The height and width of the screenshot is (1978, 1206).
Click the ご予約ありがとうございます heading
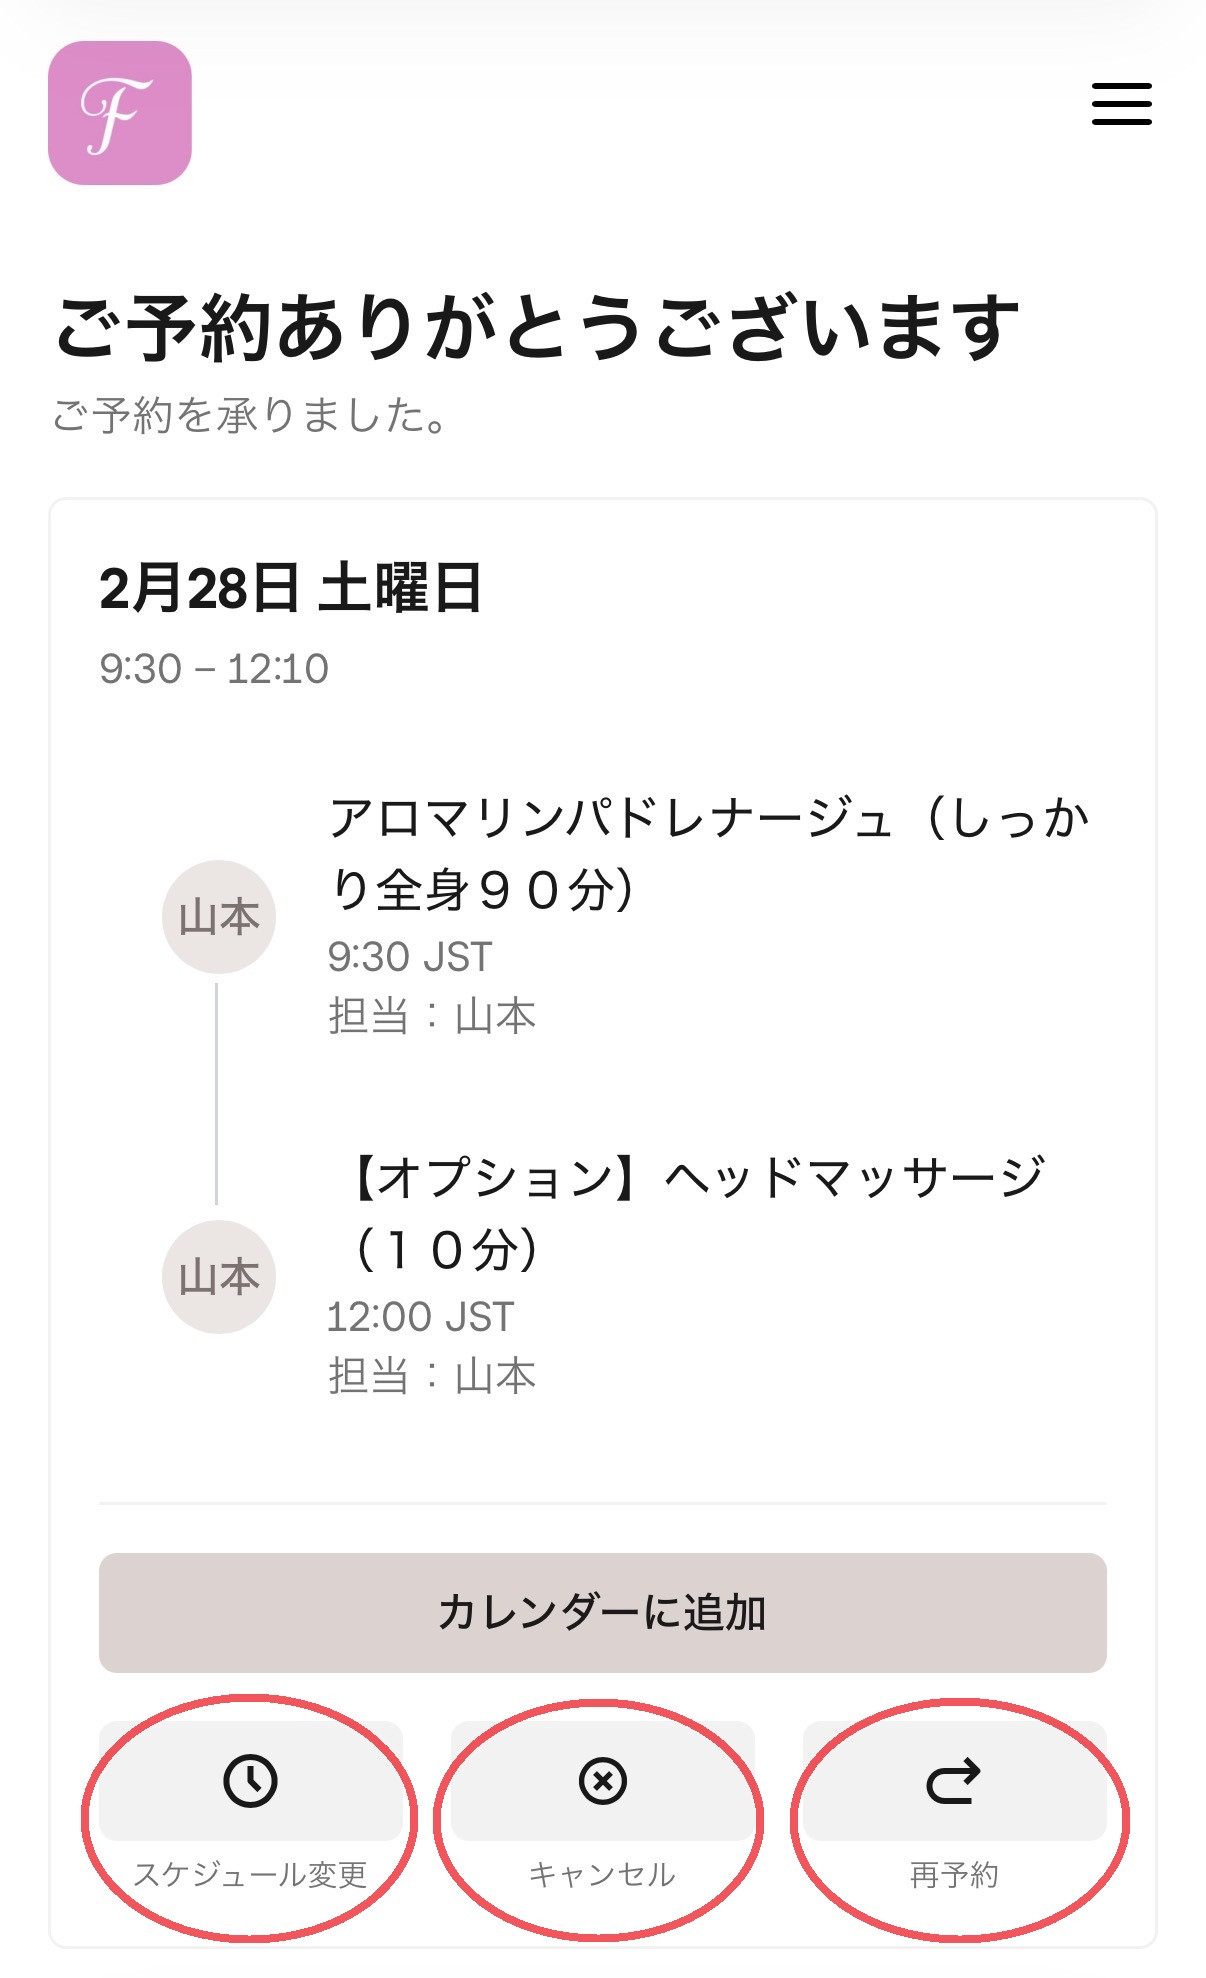(537, 327)
